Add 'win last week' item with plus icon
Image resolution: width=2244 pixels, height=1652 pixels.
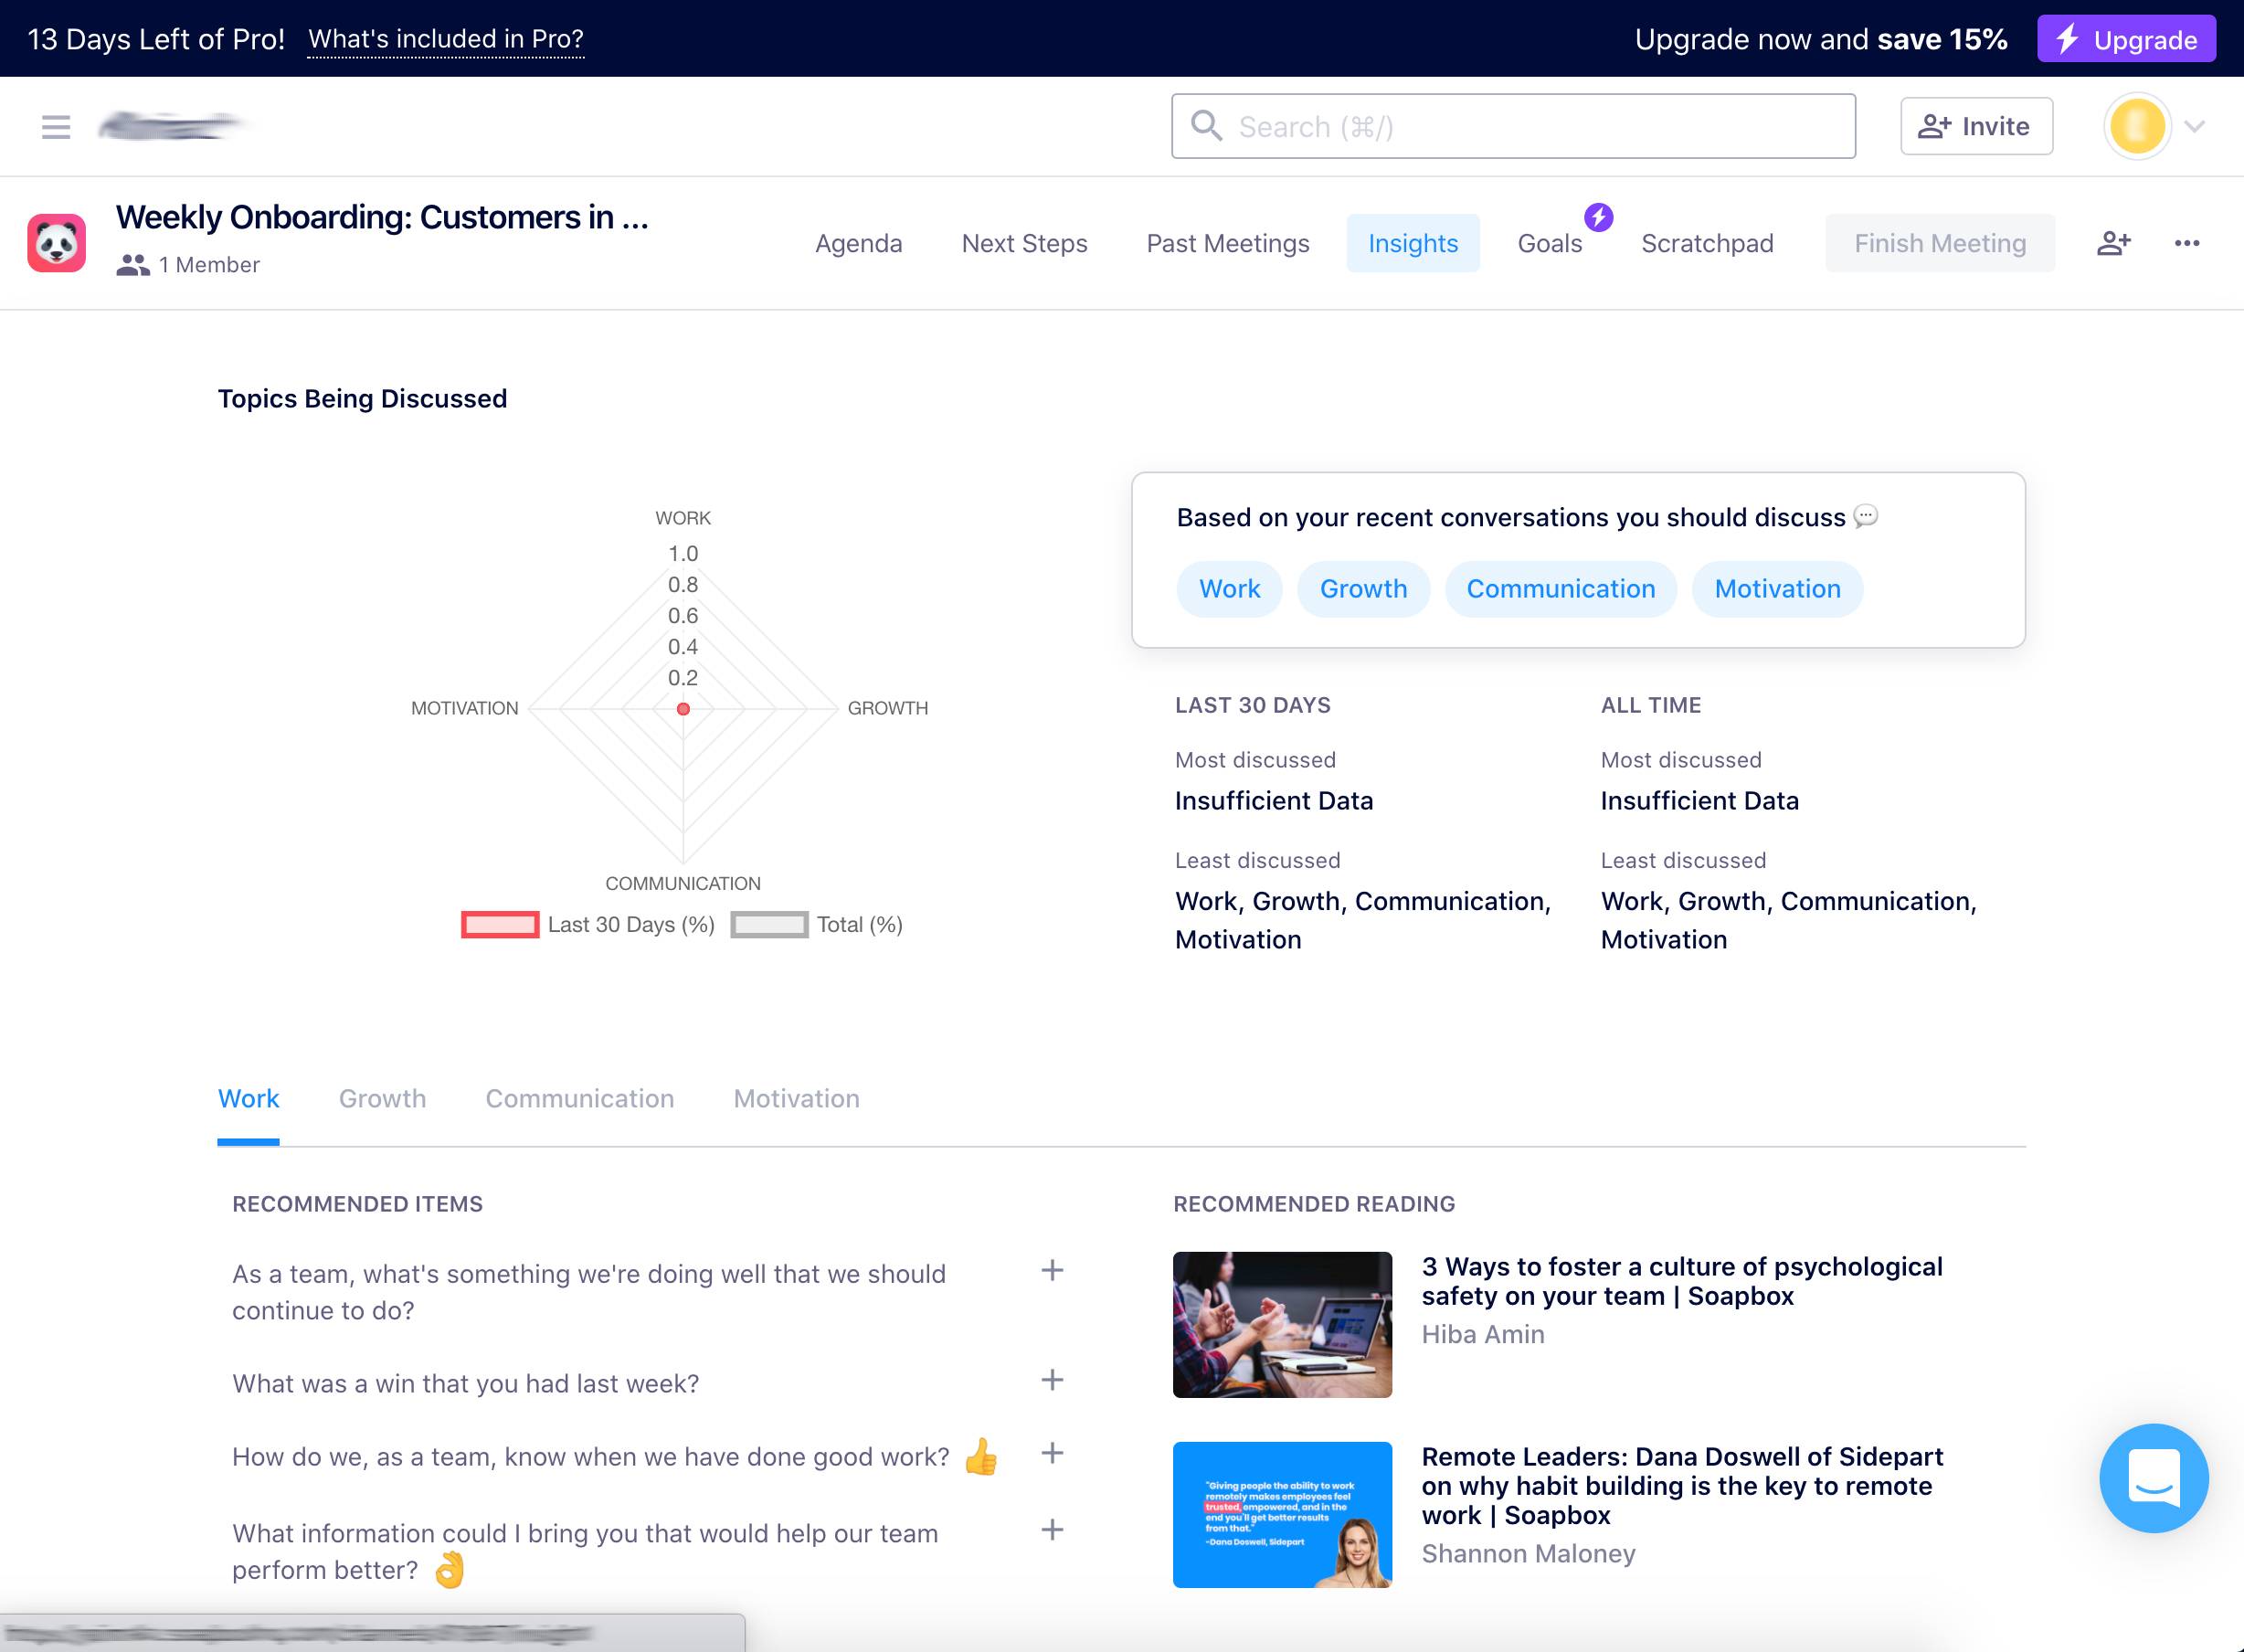tap(1052, 1380)
